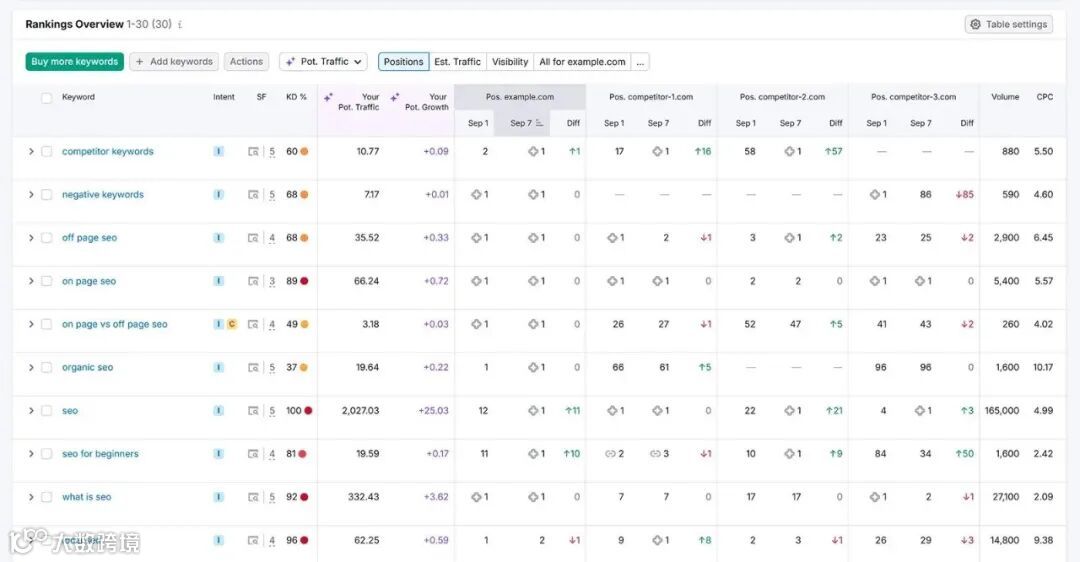Click Add keywords button
1080x562 pixels.
click(174, 61)
